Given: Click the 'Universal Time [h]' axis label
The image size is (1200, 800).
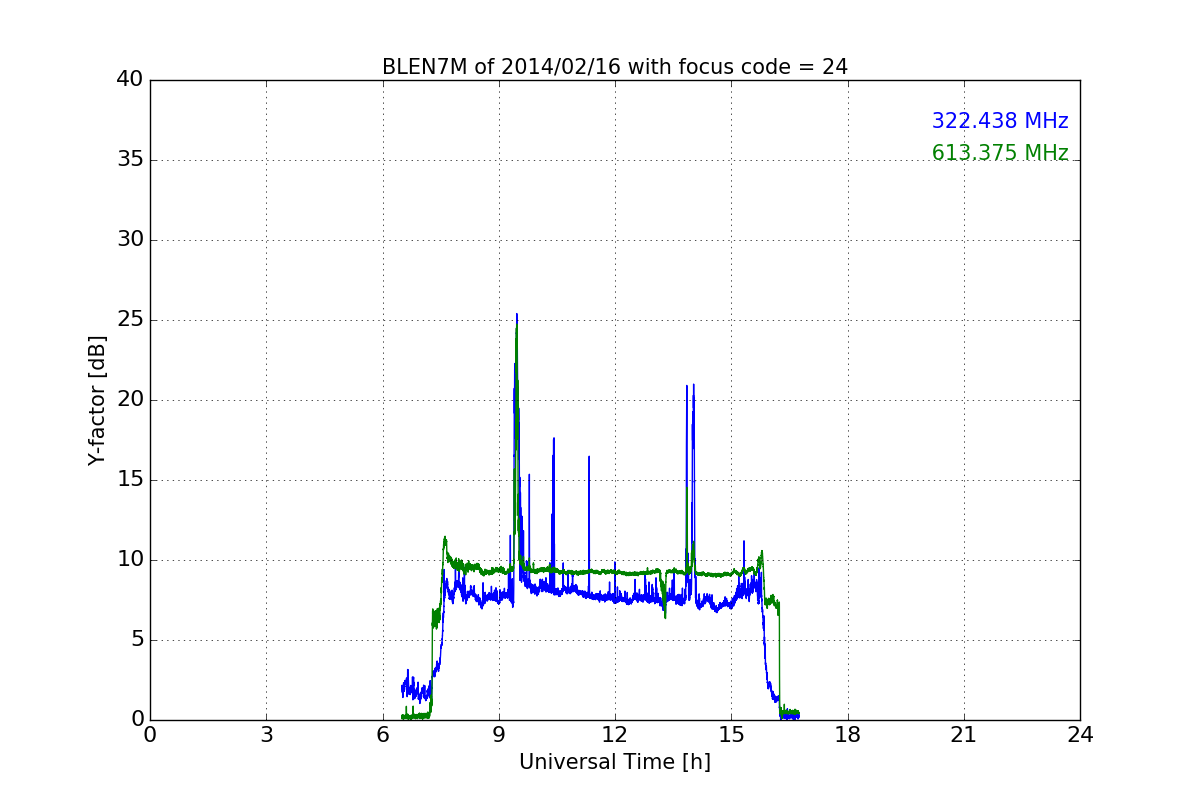Looking at the screenshot, I should point(615,762).
